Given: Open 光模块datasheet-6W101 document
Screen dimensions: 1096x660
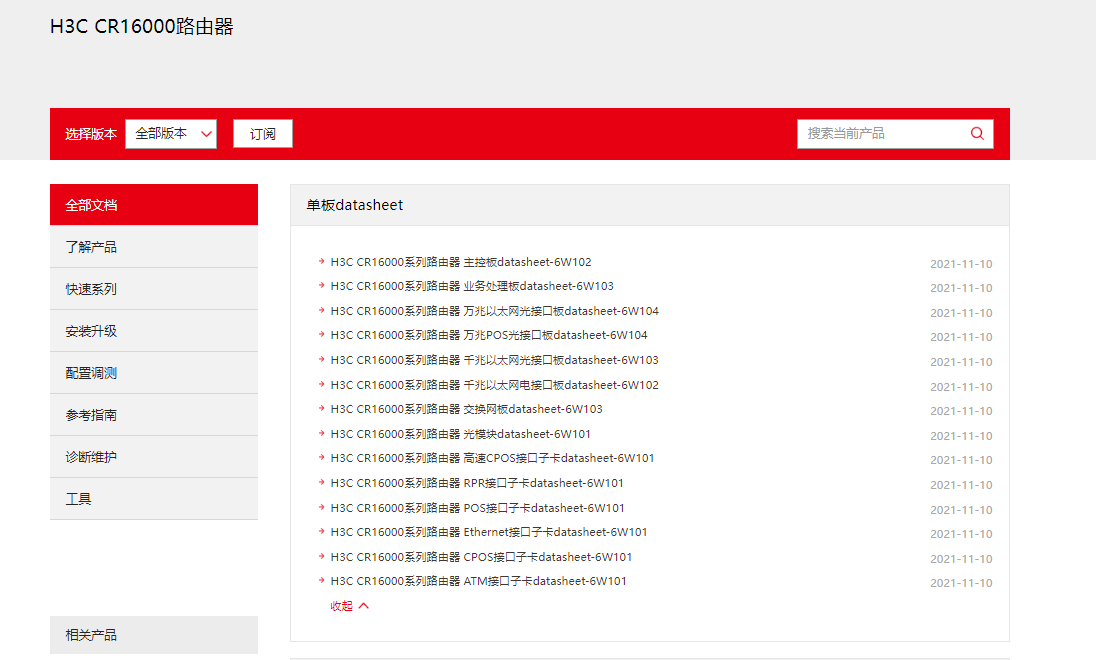Looking at the screenshot, I should 461,434.
